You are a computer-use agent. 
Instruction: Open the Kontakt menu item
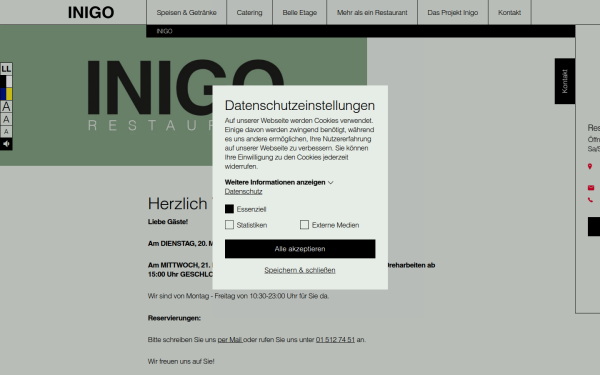[509, 12]
